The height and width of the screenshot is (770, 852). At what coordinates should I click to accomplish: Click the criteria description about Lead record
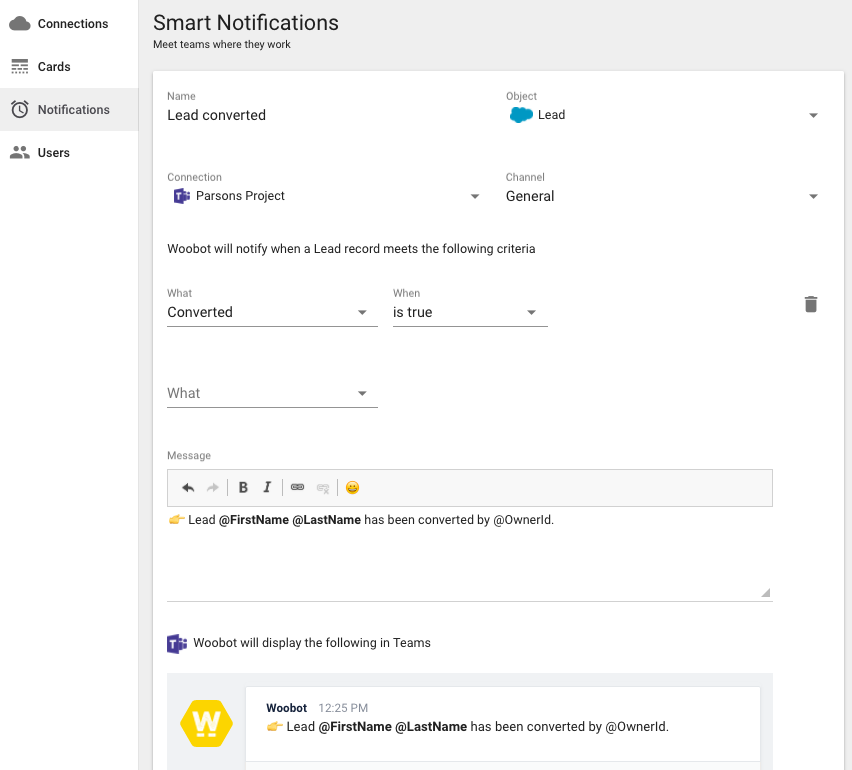tap(351, 249)
